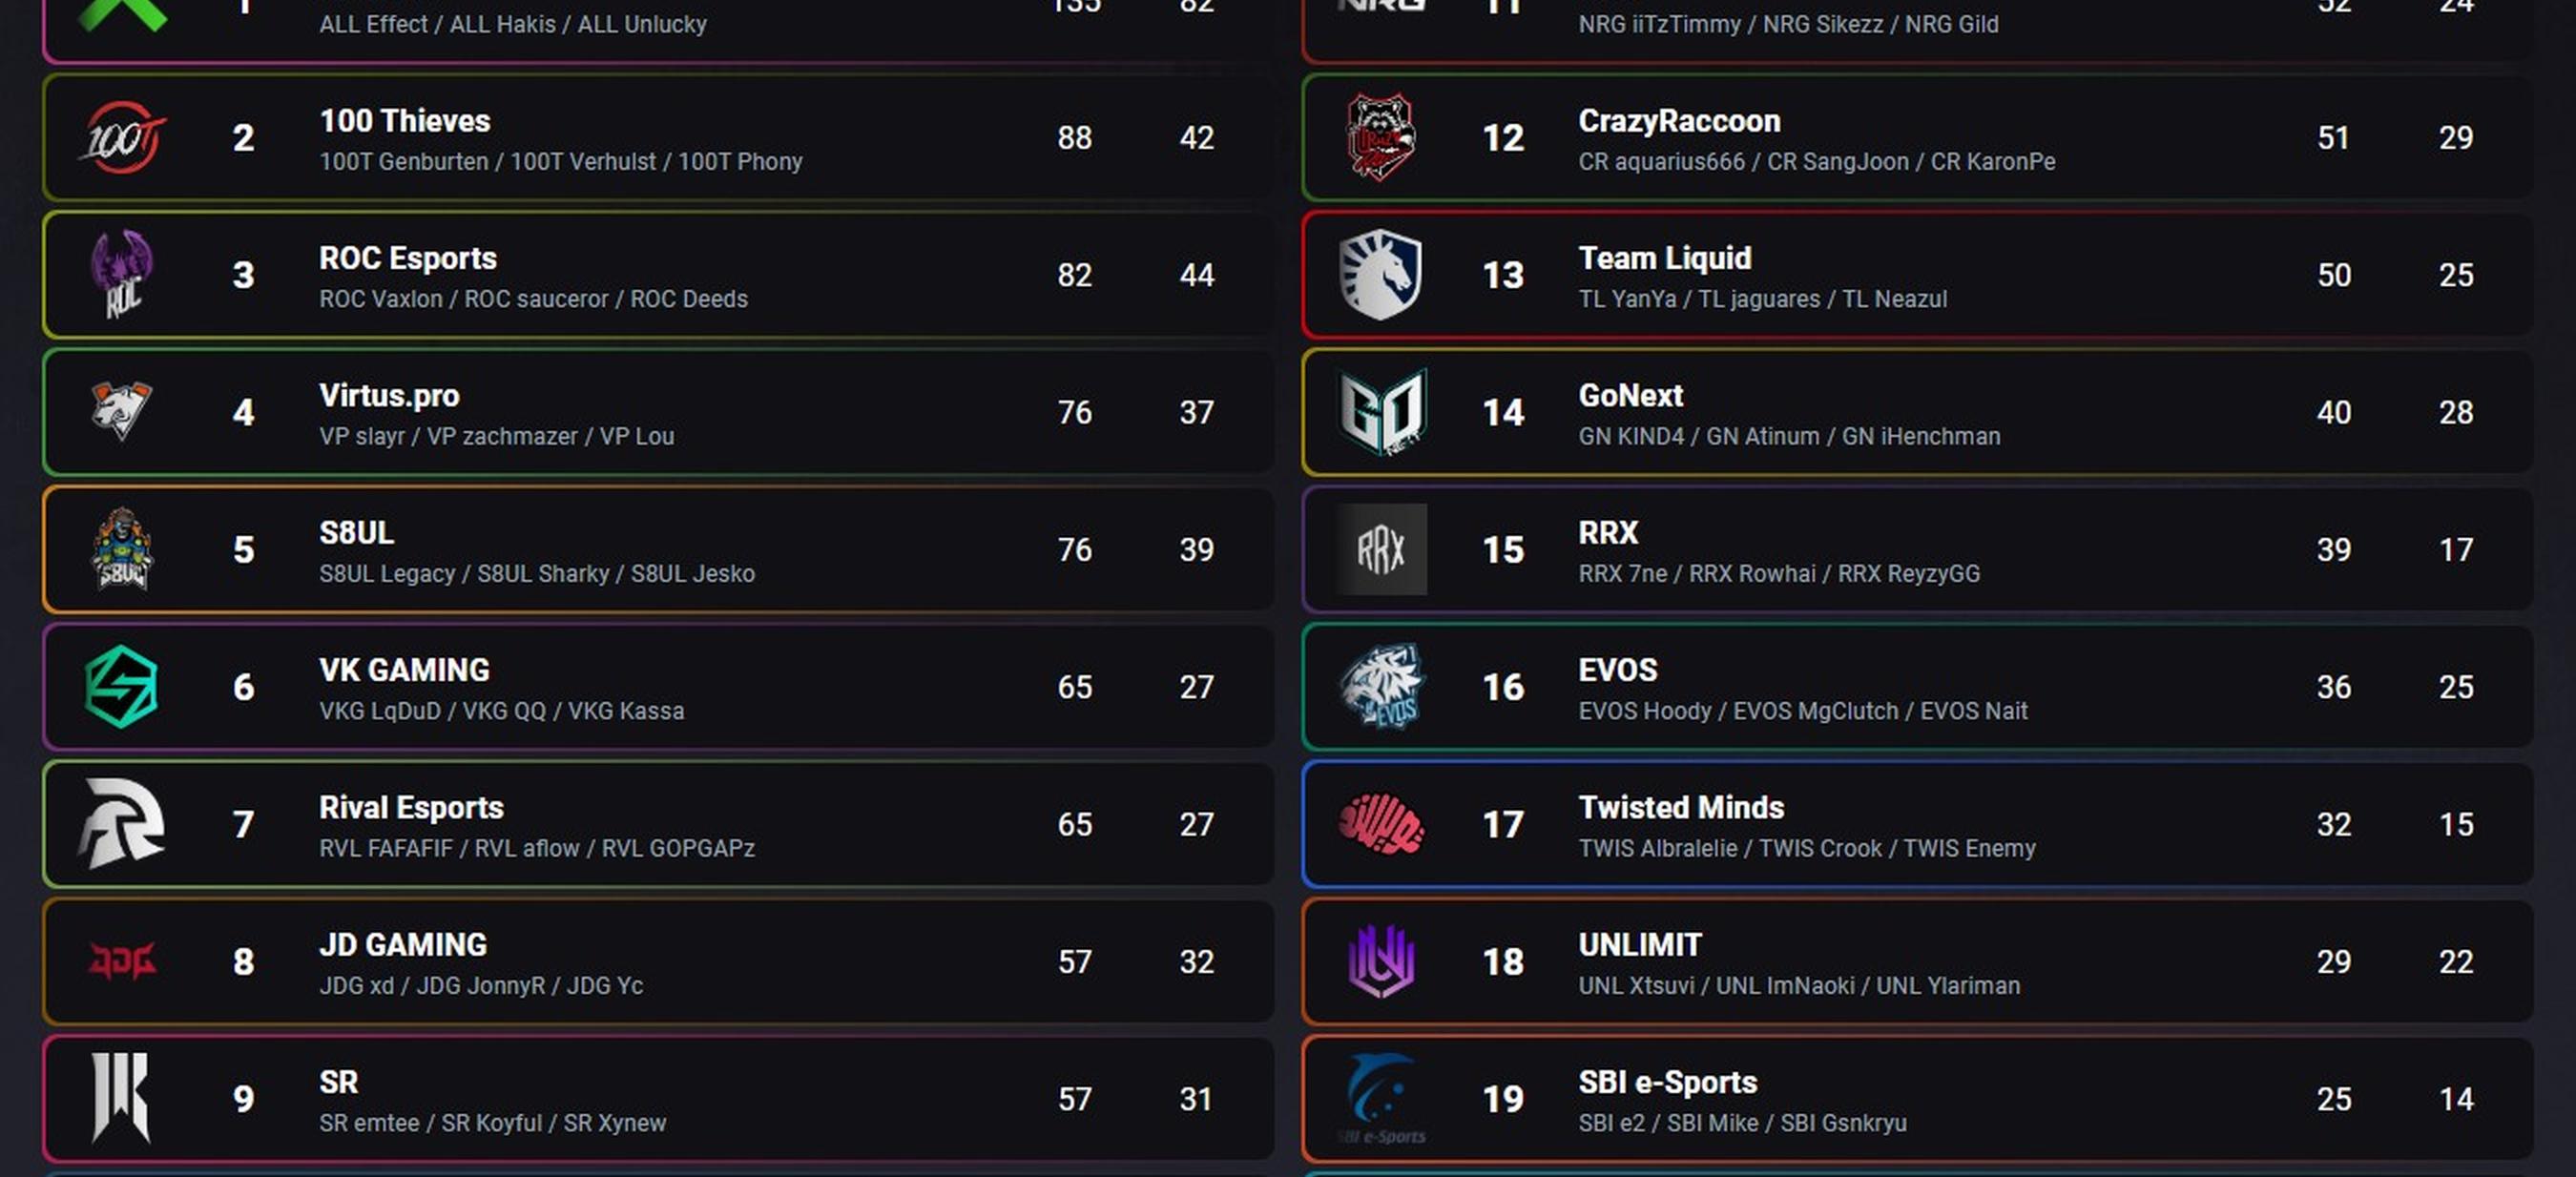The image size is (2576, 1177).
Task: Click the Virtus.pro bear logo
Action: tap(122, 410)
